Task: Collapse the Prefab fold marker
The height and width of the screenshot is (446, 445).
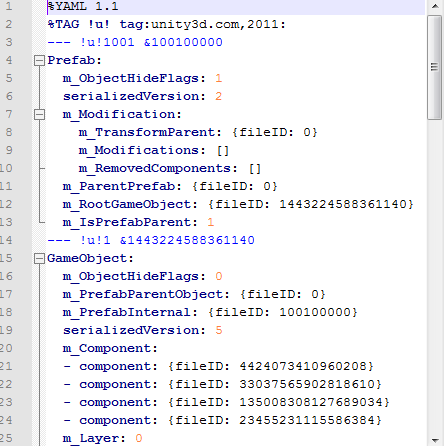Action: [x=39, y=60]
